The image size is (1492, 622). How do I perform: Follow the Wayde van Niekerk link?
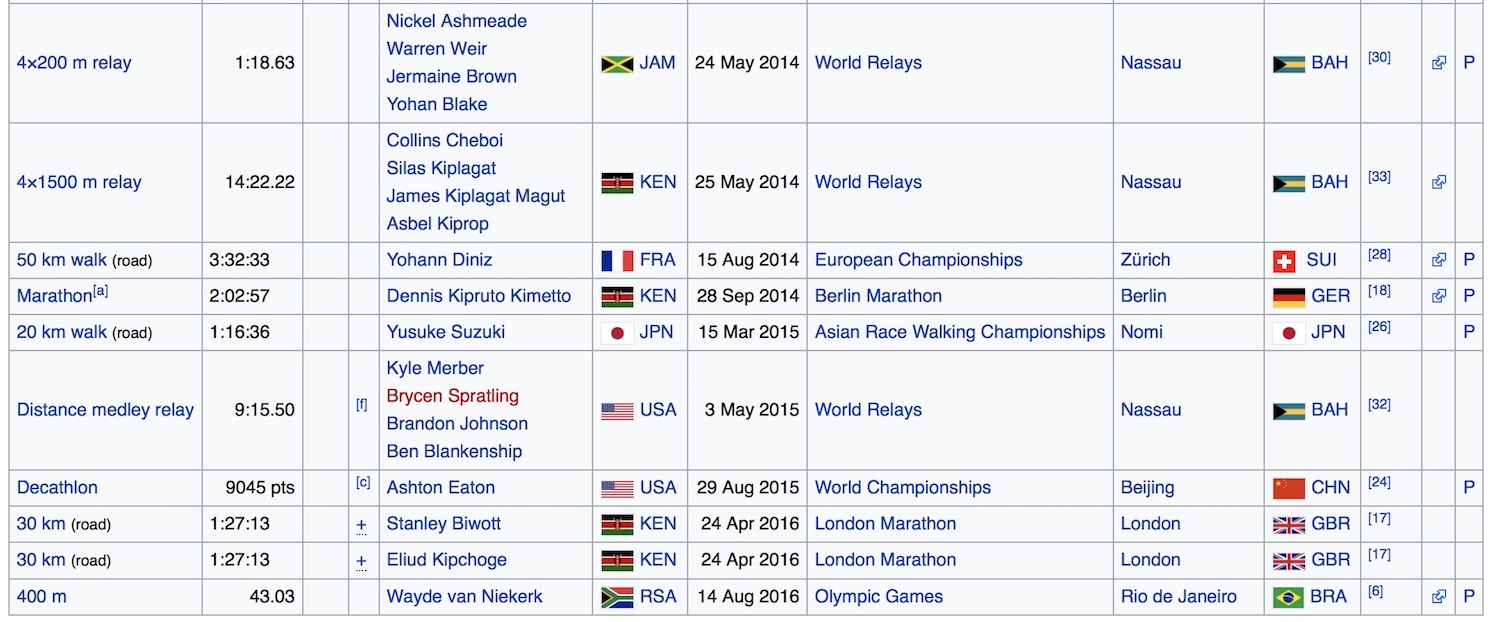[x=464, y=597]
